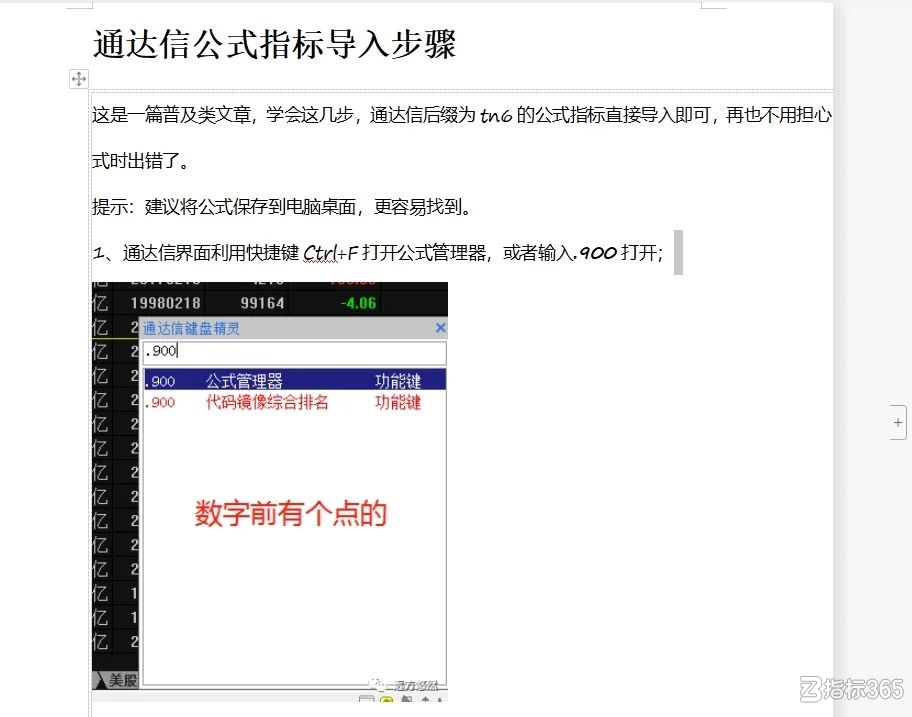Click the 美股 tab in the screenshot
Image resolution: width=912 pixels, height=717 pixels.
pyautogui.click(x=122, y=680)
